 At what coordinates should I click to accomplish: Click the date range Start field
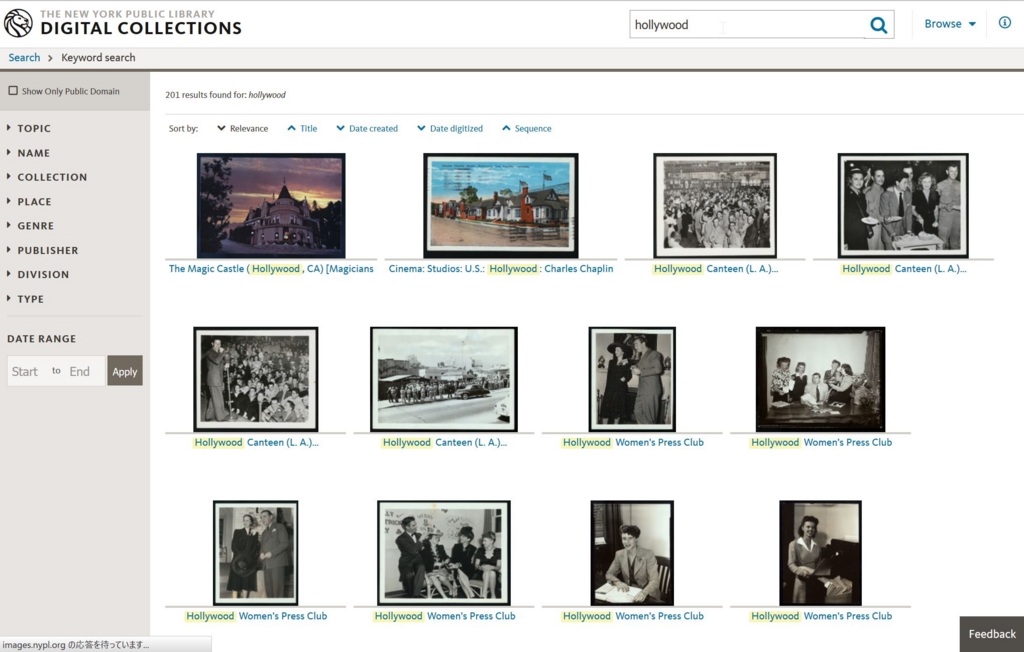(x=26, y=371)
